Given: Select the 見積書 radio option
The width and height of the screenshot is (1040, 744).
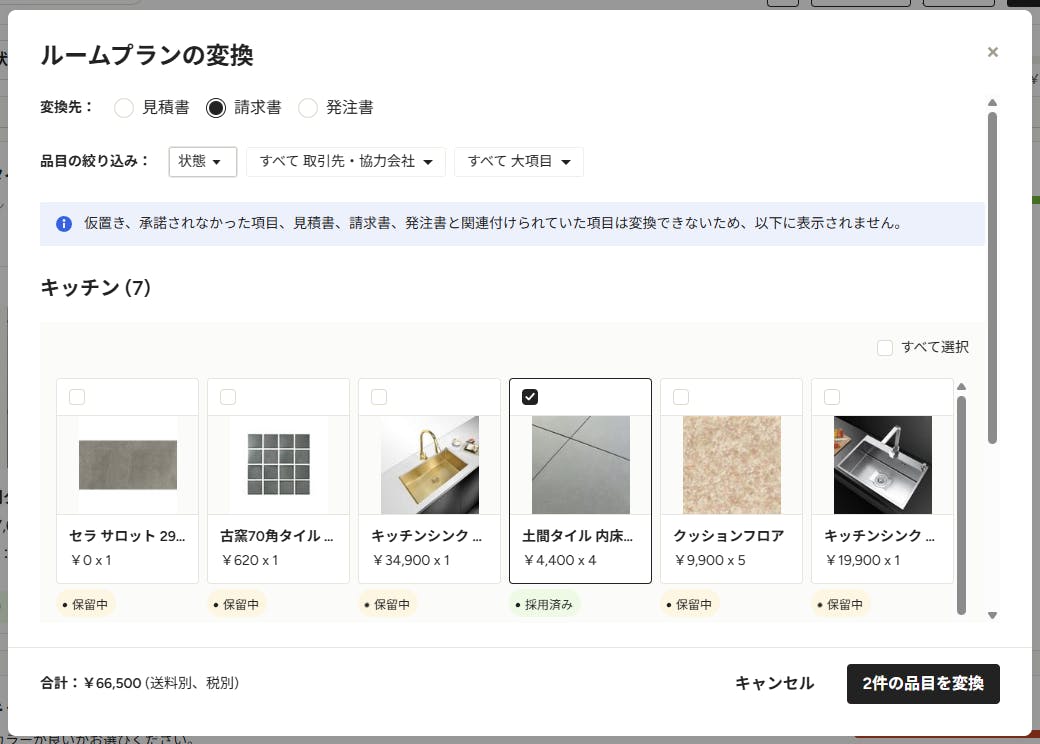Looking at the screenshot, I should tap(123, 107).
